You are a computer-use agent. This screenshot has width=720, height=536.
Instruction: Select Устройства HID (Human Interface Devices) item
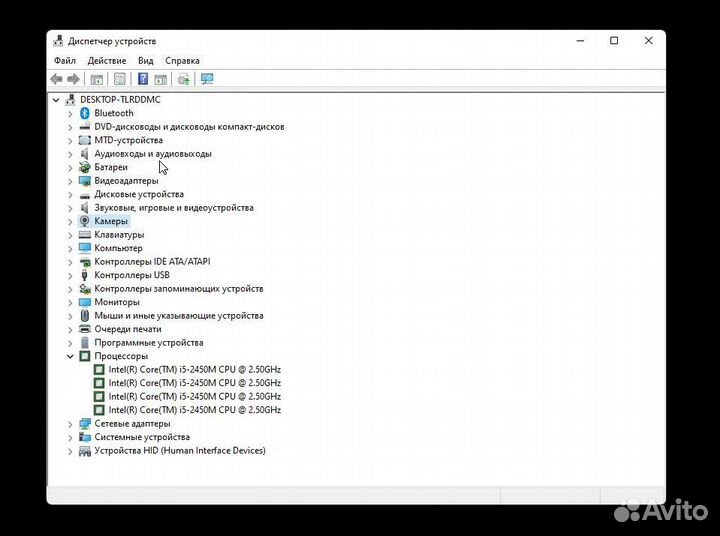coord(179,451)
